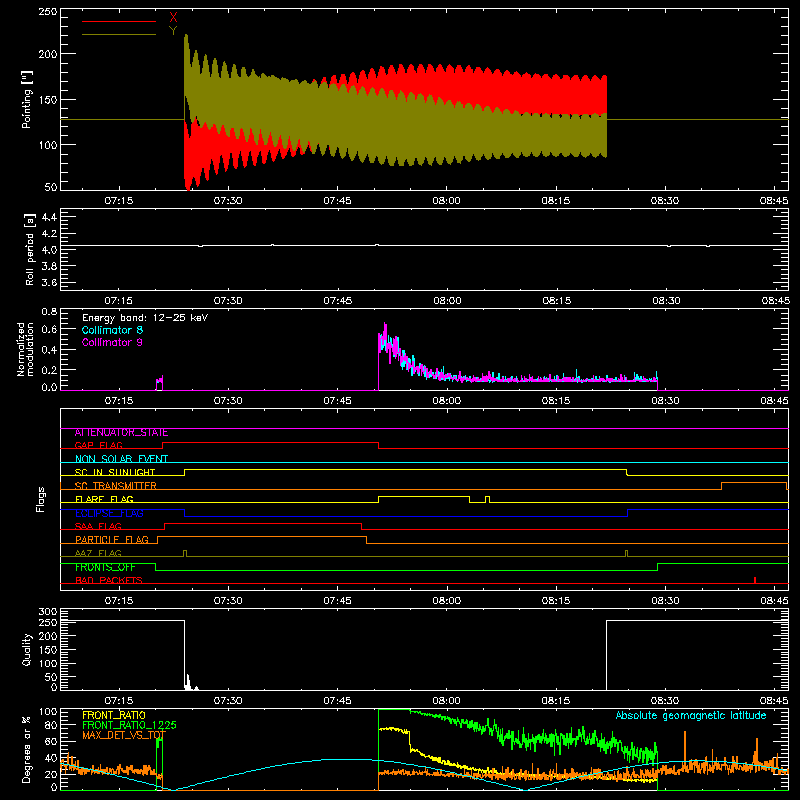Click the SC_IN_SUNLIGHT flag label

(x=115, y=472)
